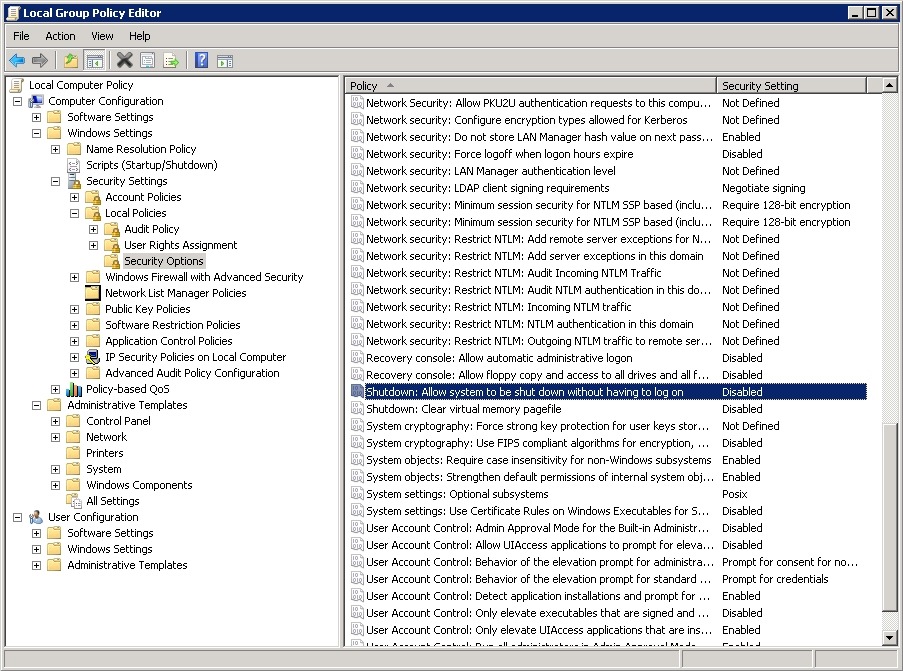
Task: Toggle the Show/Hide Action Pane icon
Action: (x=225, y=61)
